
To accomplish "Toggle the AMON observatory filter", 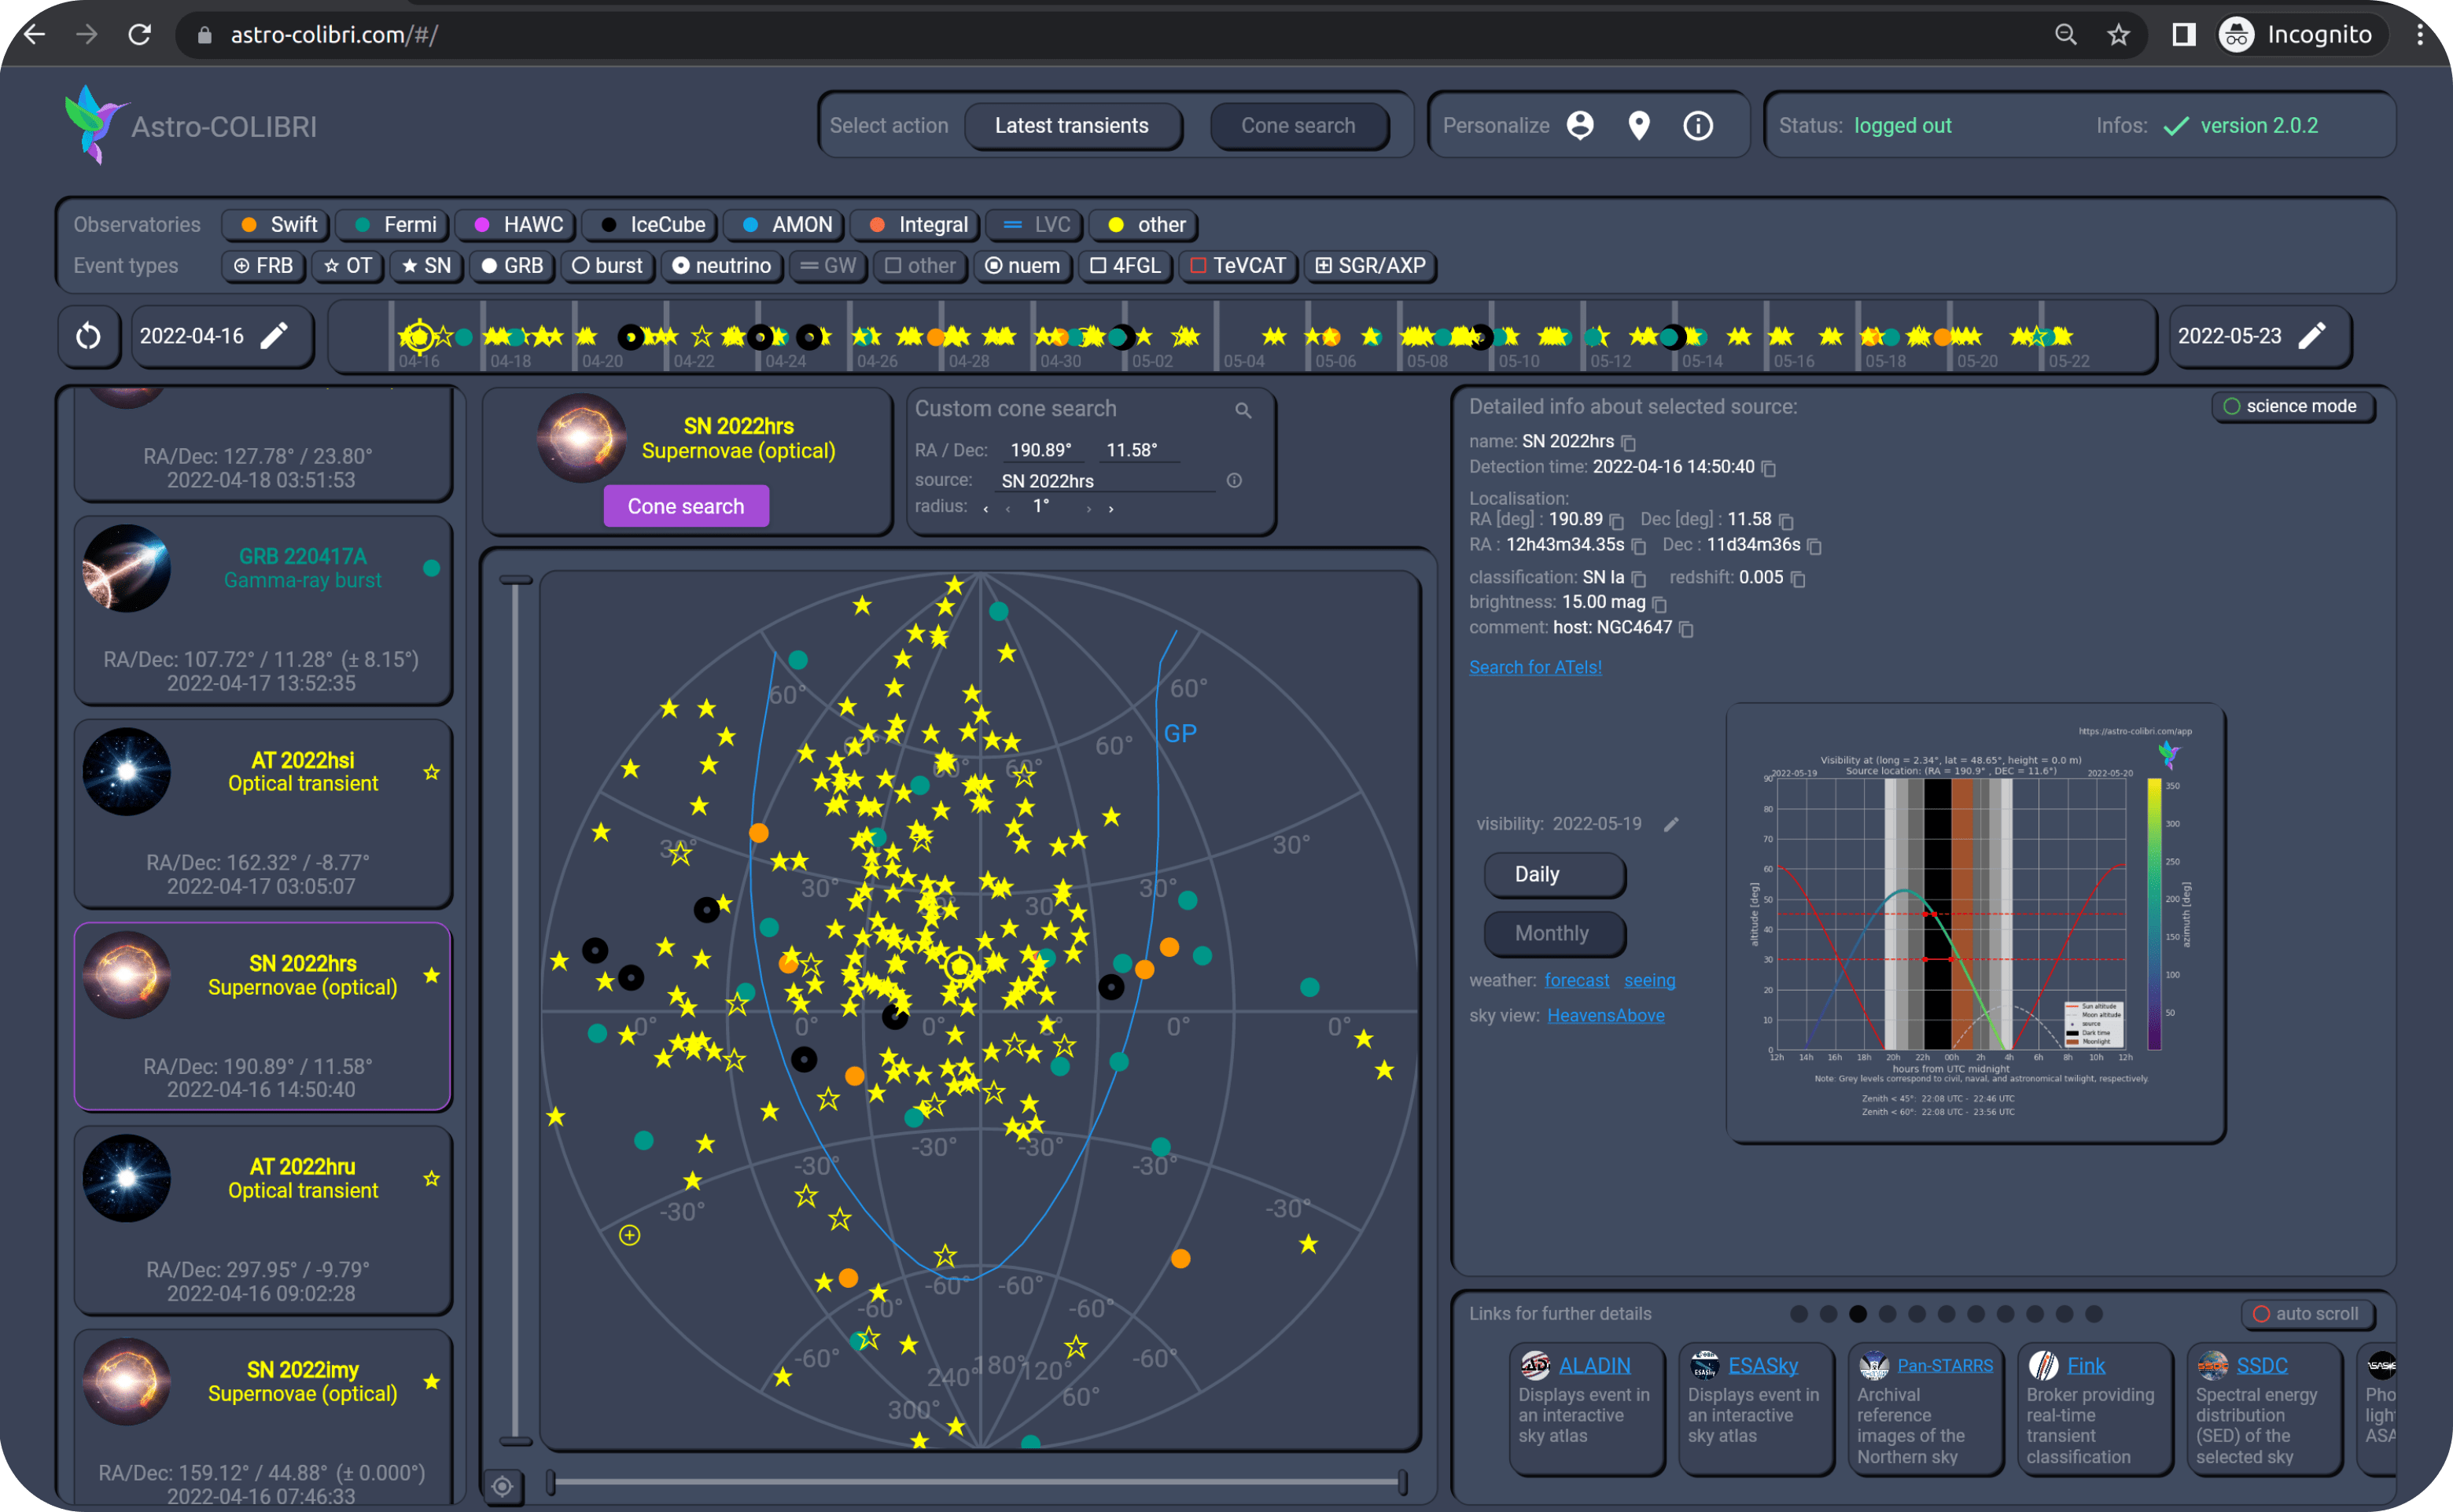I will (786, 225).
